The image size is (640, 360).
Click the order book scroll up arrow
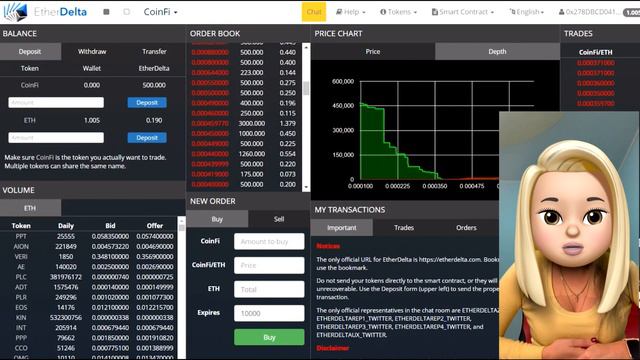(x=306, y=47)
